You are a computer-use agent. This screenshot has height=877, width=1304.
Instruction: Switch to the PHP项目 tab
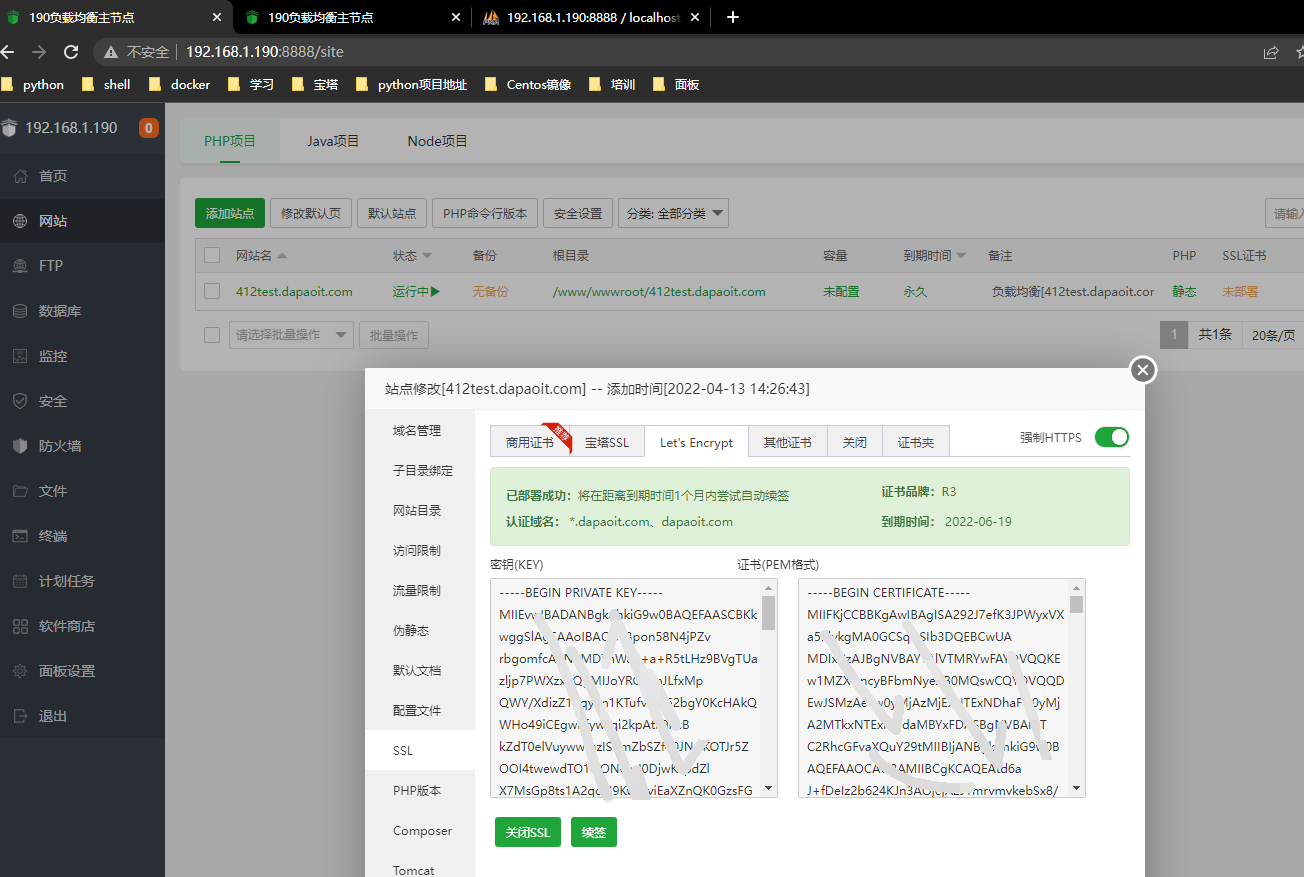coord(230,141)
